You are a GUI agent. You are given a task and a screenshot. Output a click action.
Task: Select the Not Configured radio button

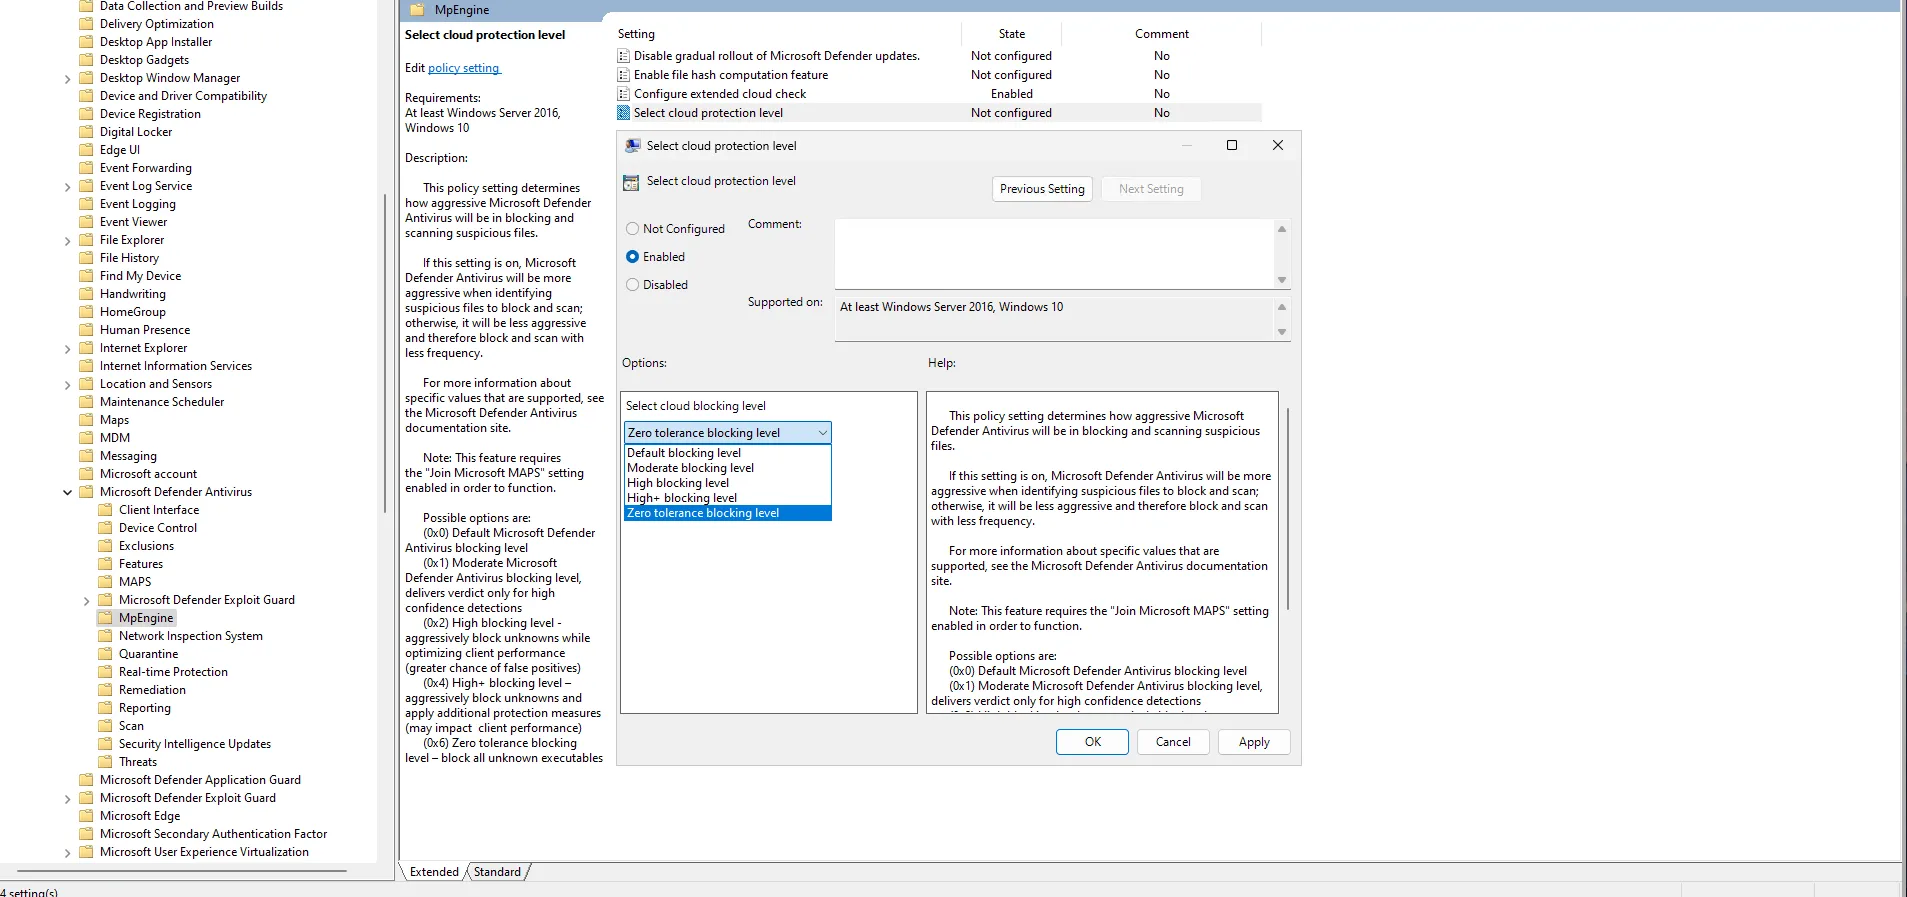632,229
